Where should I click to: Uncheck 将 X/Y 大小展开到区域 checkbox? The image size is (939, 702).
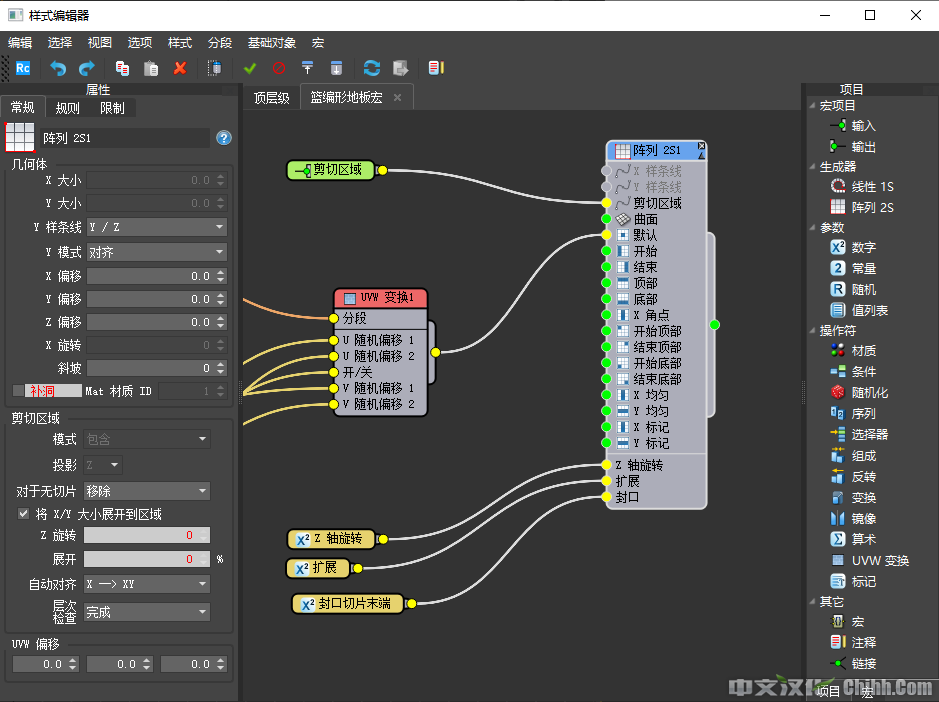click(x=24, y=514)
